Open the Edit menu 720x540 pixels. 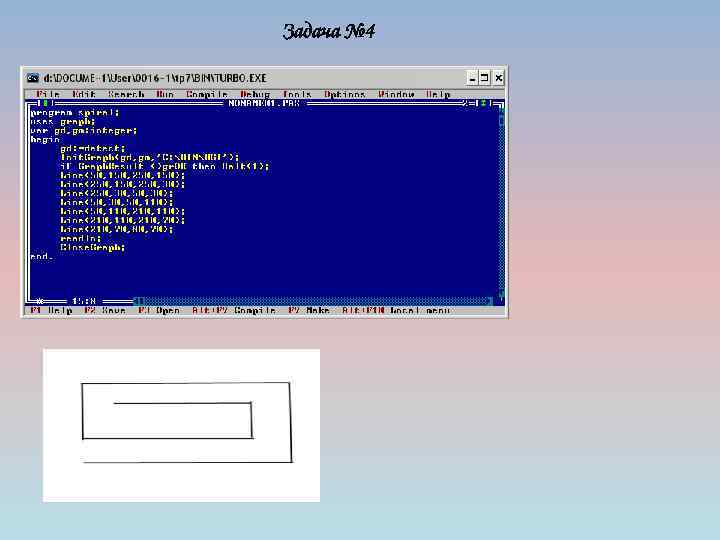click(x=84, y=94)
